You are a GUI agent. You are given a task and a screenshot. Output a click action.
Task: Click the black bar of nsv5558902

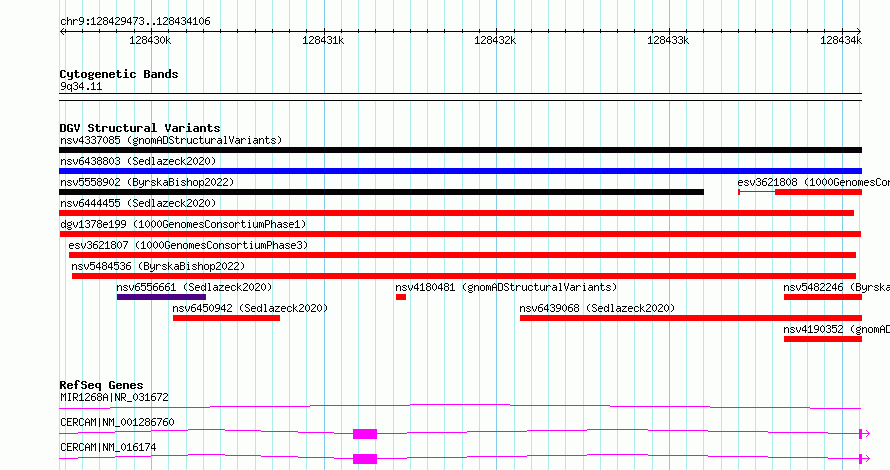[381, 192]
